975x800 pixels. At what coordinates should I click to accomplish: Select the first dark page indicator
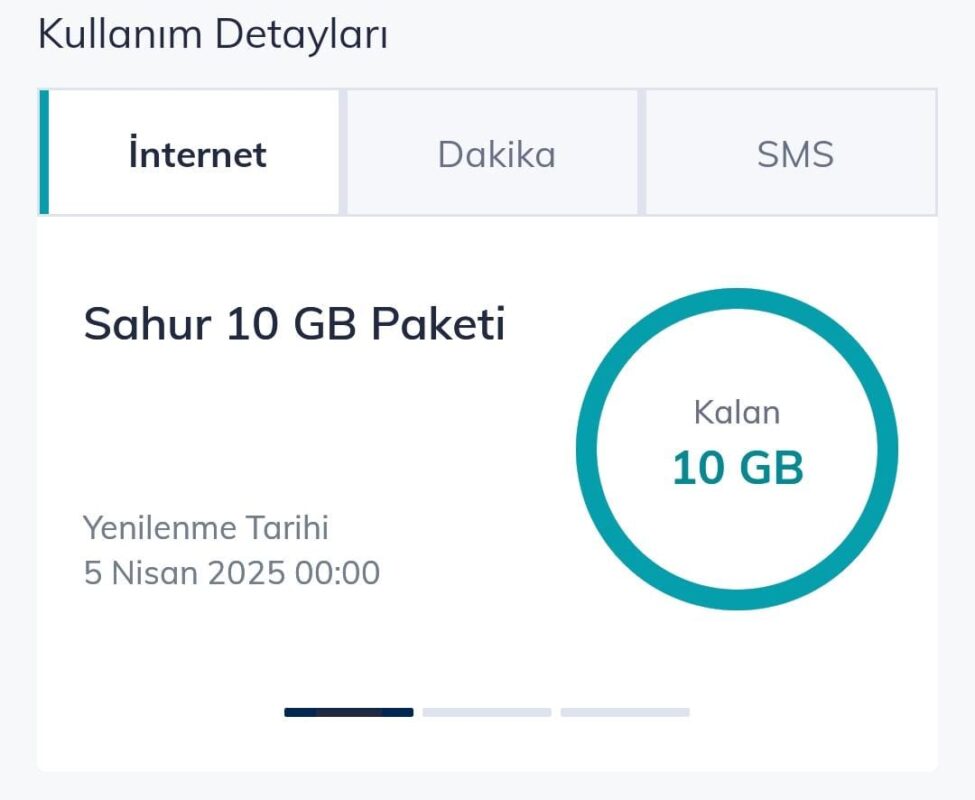tap(348, 712)
